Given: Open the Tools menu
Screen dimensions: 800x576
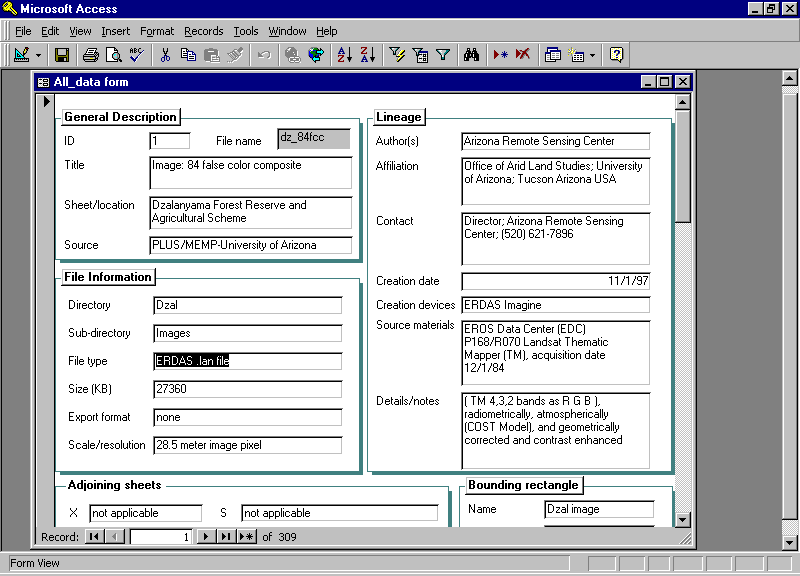Looking at the screenshot, I should coord(246,31).
